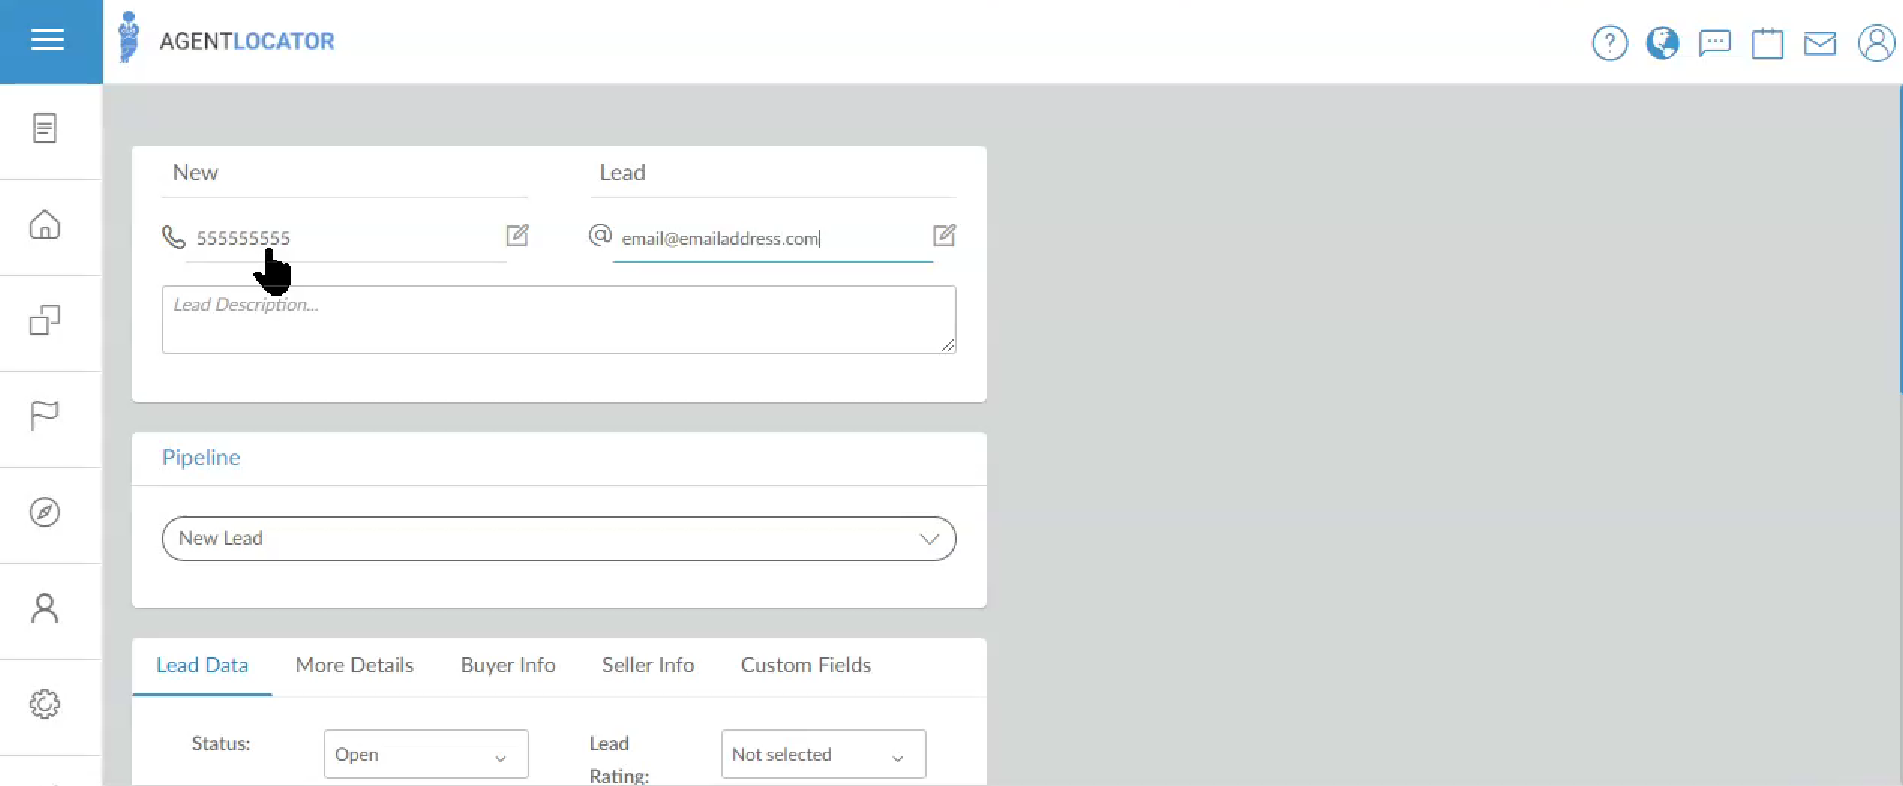The height and width of the screenshot is (786, 1903).
Task: Click the first name field showing New
Action: click(345, 173)
